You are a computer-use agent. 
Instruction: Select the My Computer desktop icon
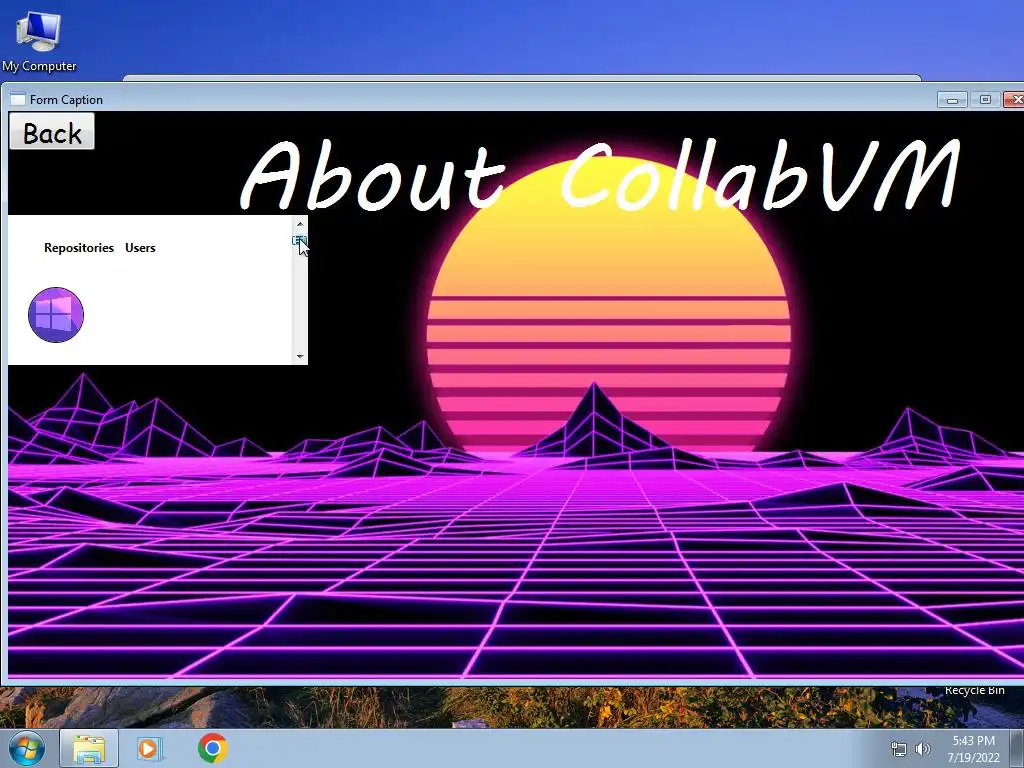[x=39, y=40]
